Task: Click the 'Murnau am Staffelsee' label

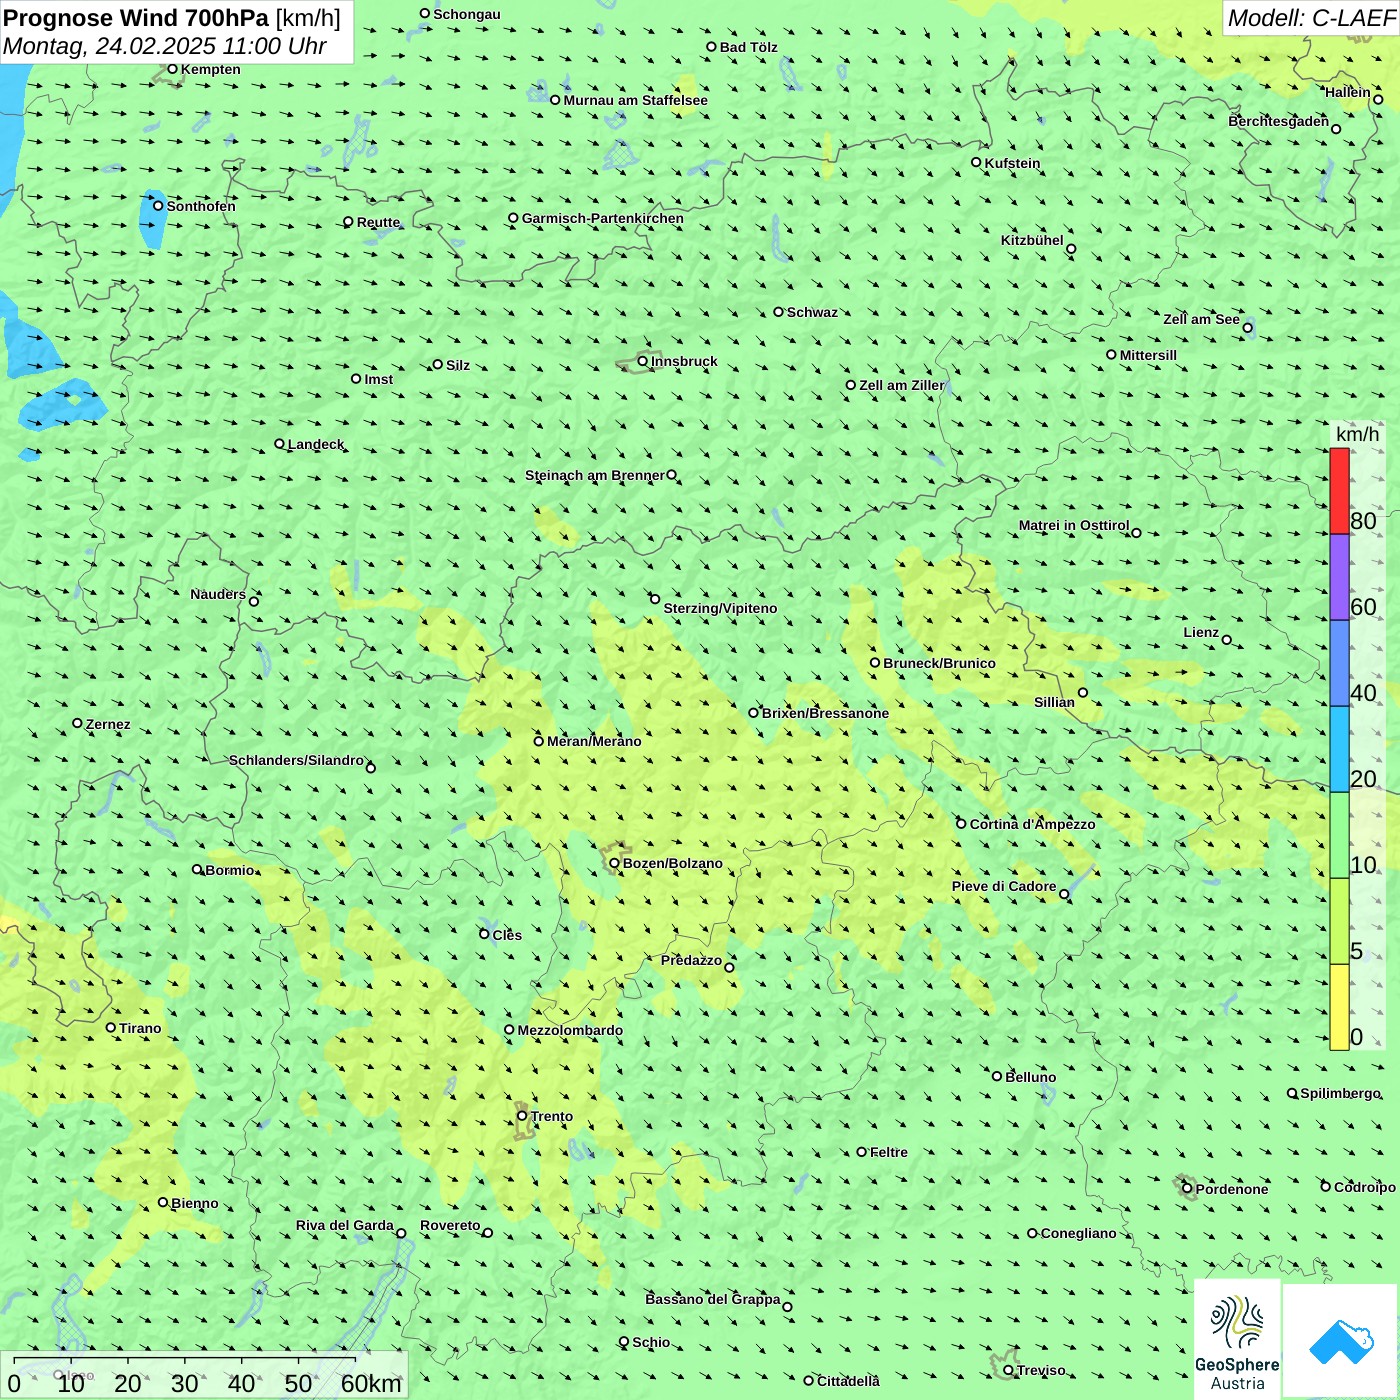Action: click(x=635, y=101)
